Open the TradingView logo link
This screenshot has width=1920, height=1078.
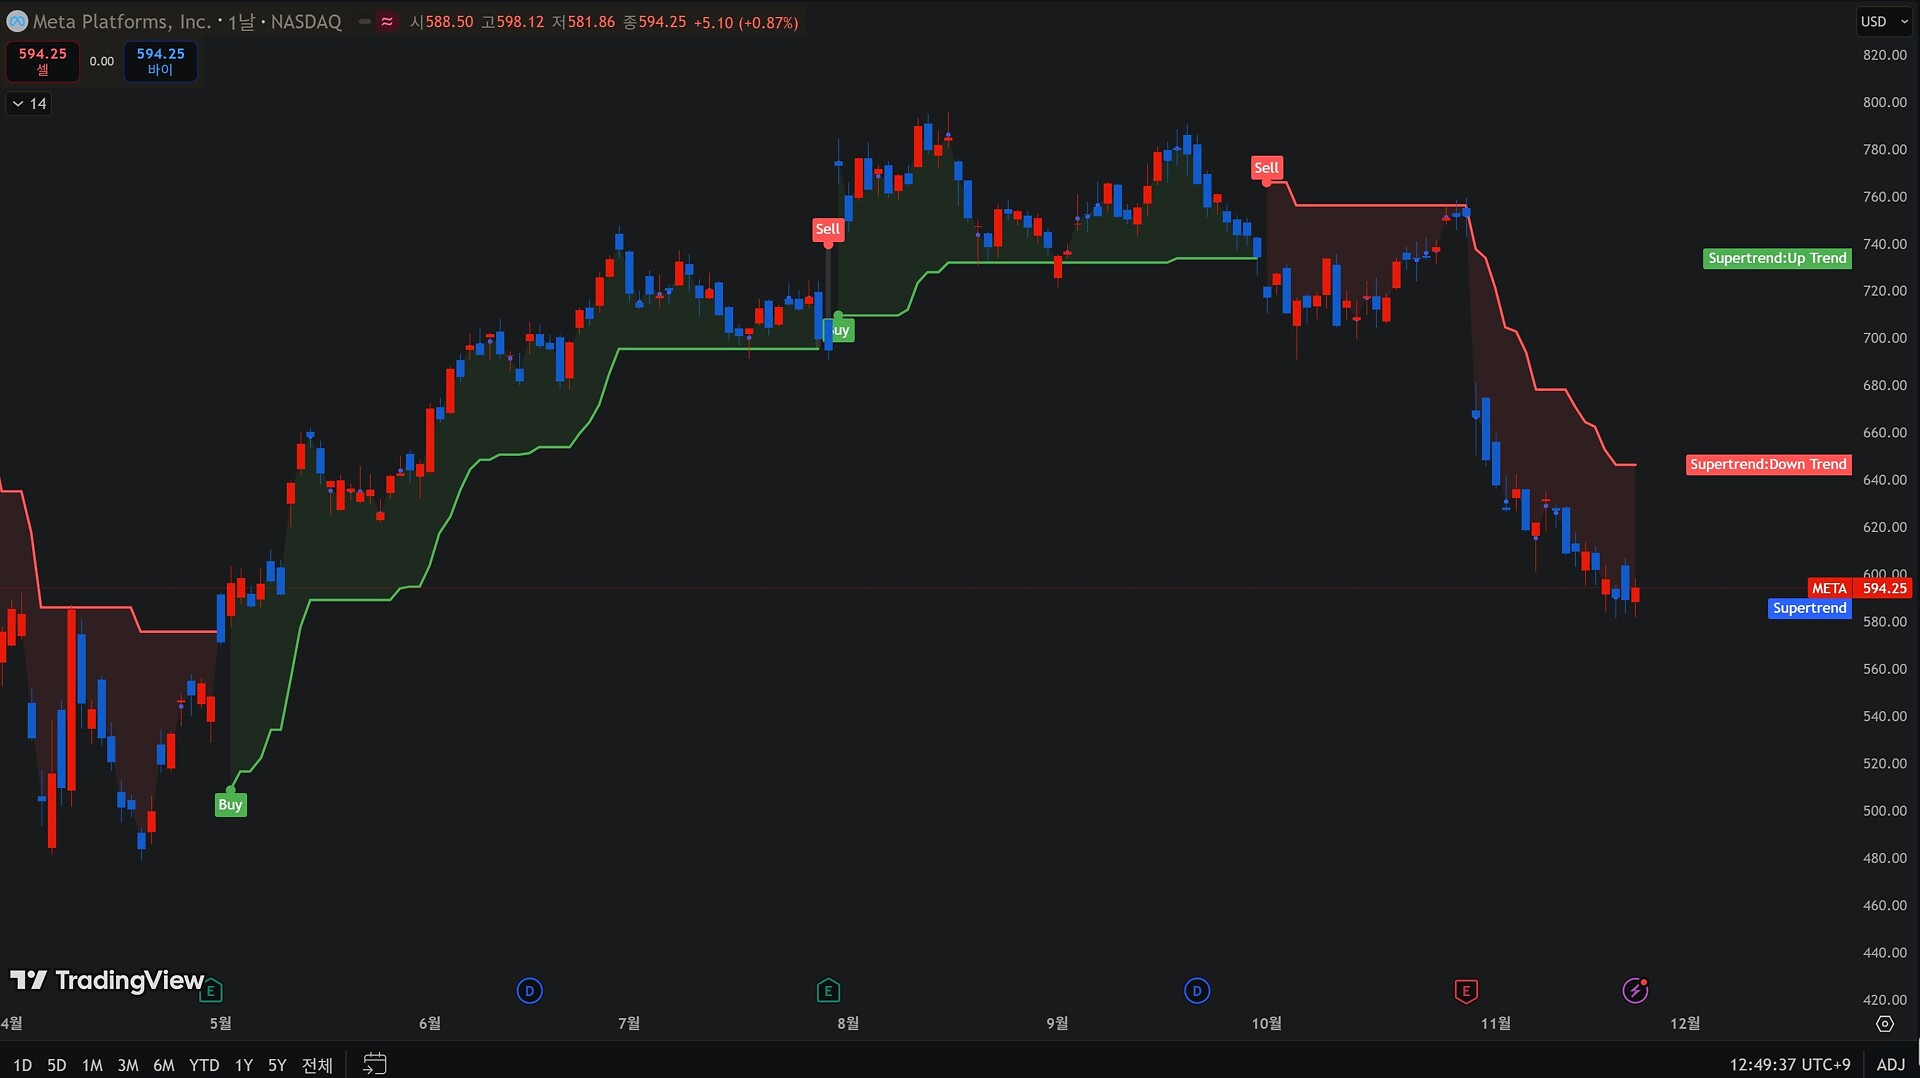tap(107, 980)
